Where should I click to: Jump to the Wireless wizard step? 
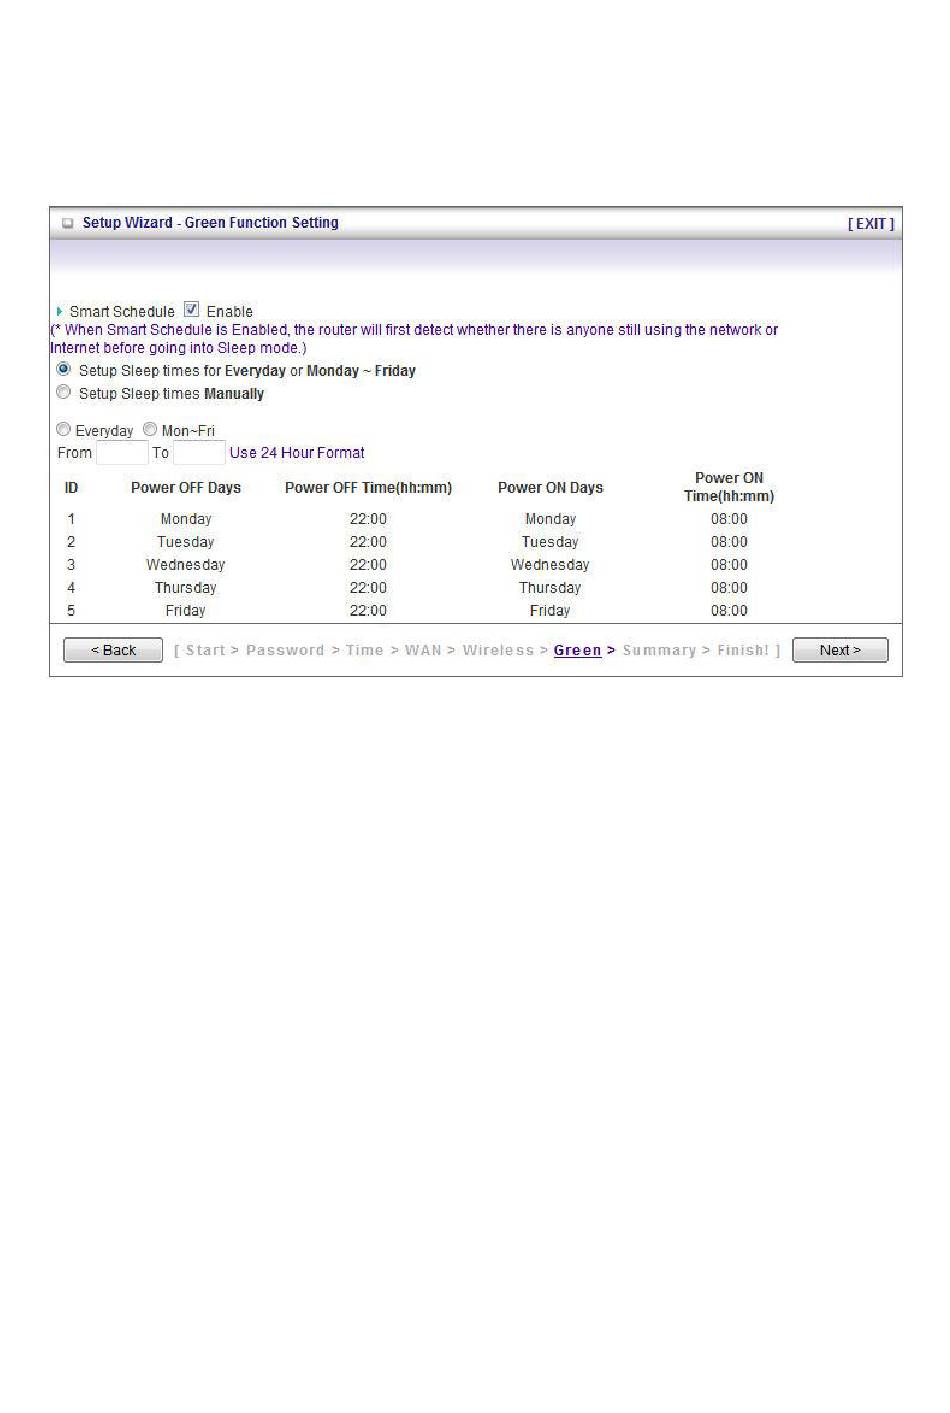click(x=498, y=650)
